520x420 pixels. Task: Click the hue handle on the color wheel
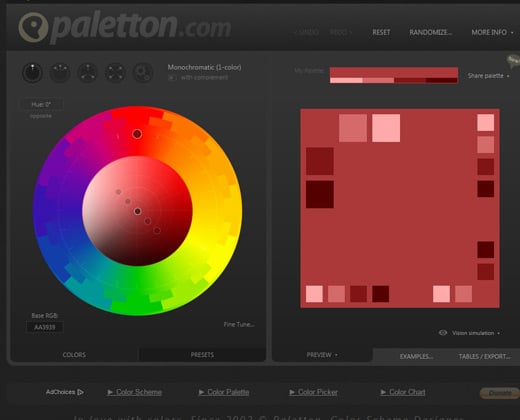point(137,134)
